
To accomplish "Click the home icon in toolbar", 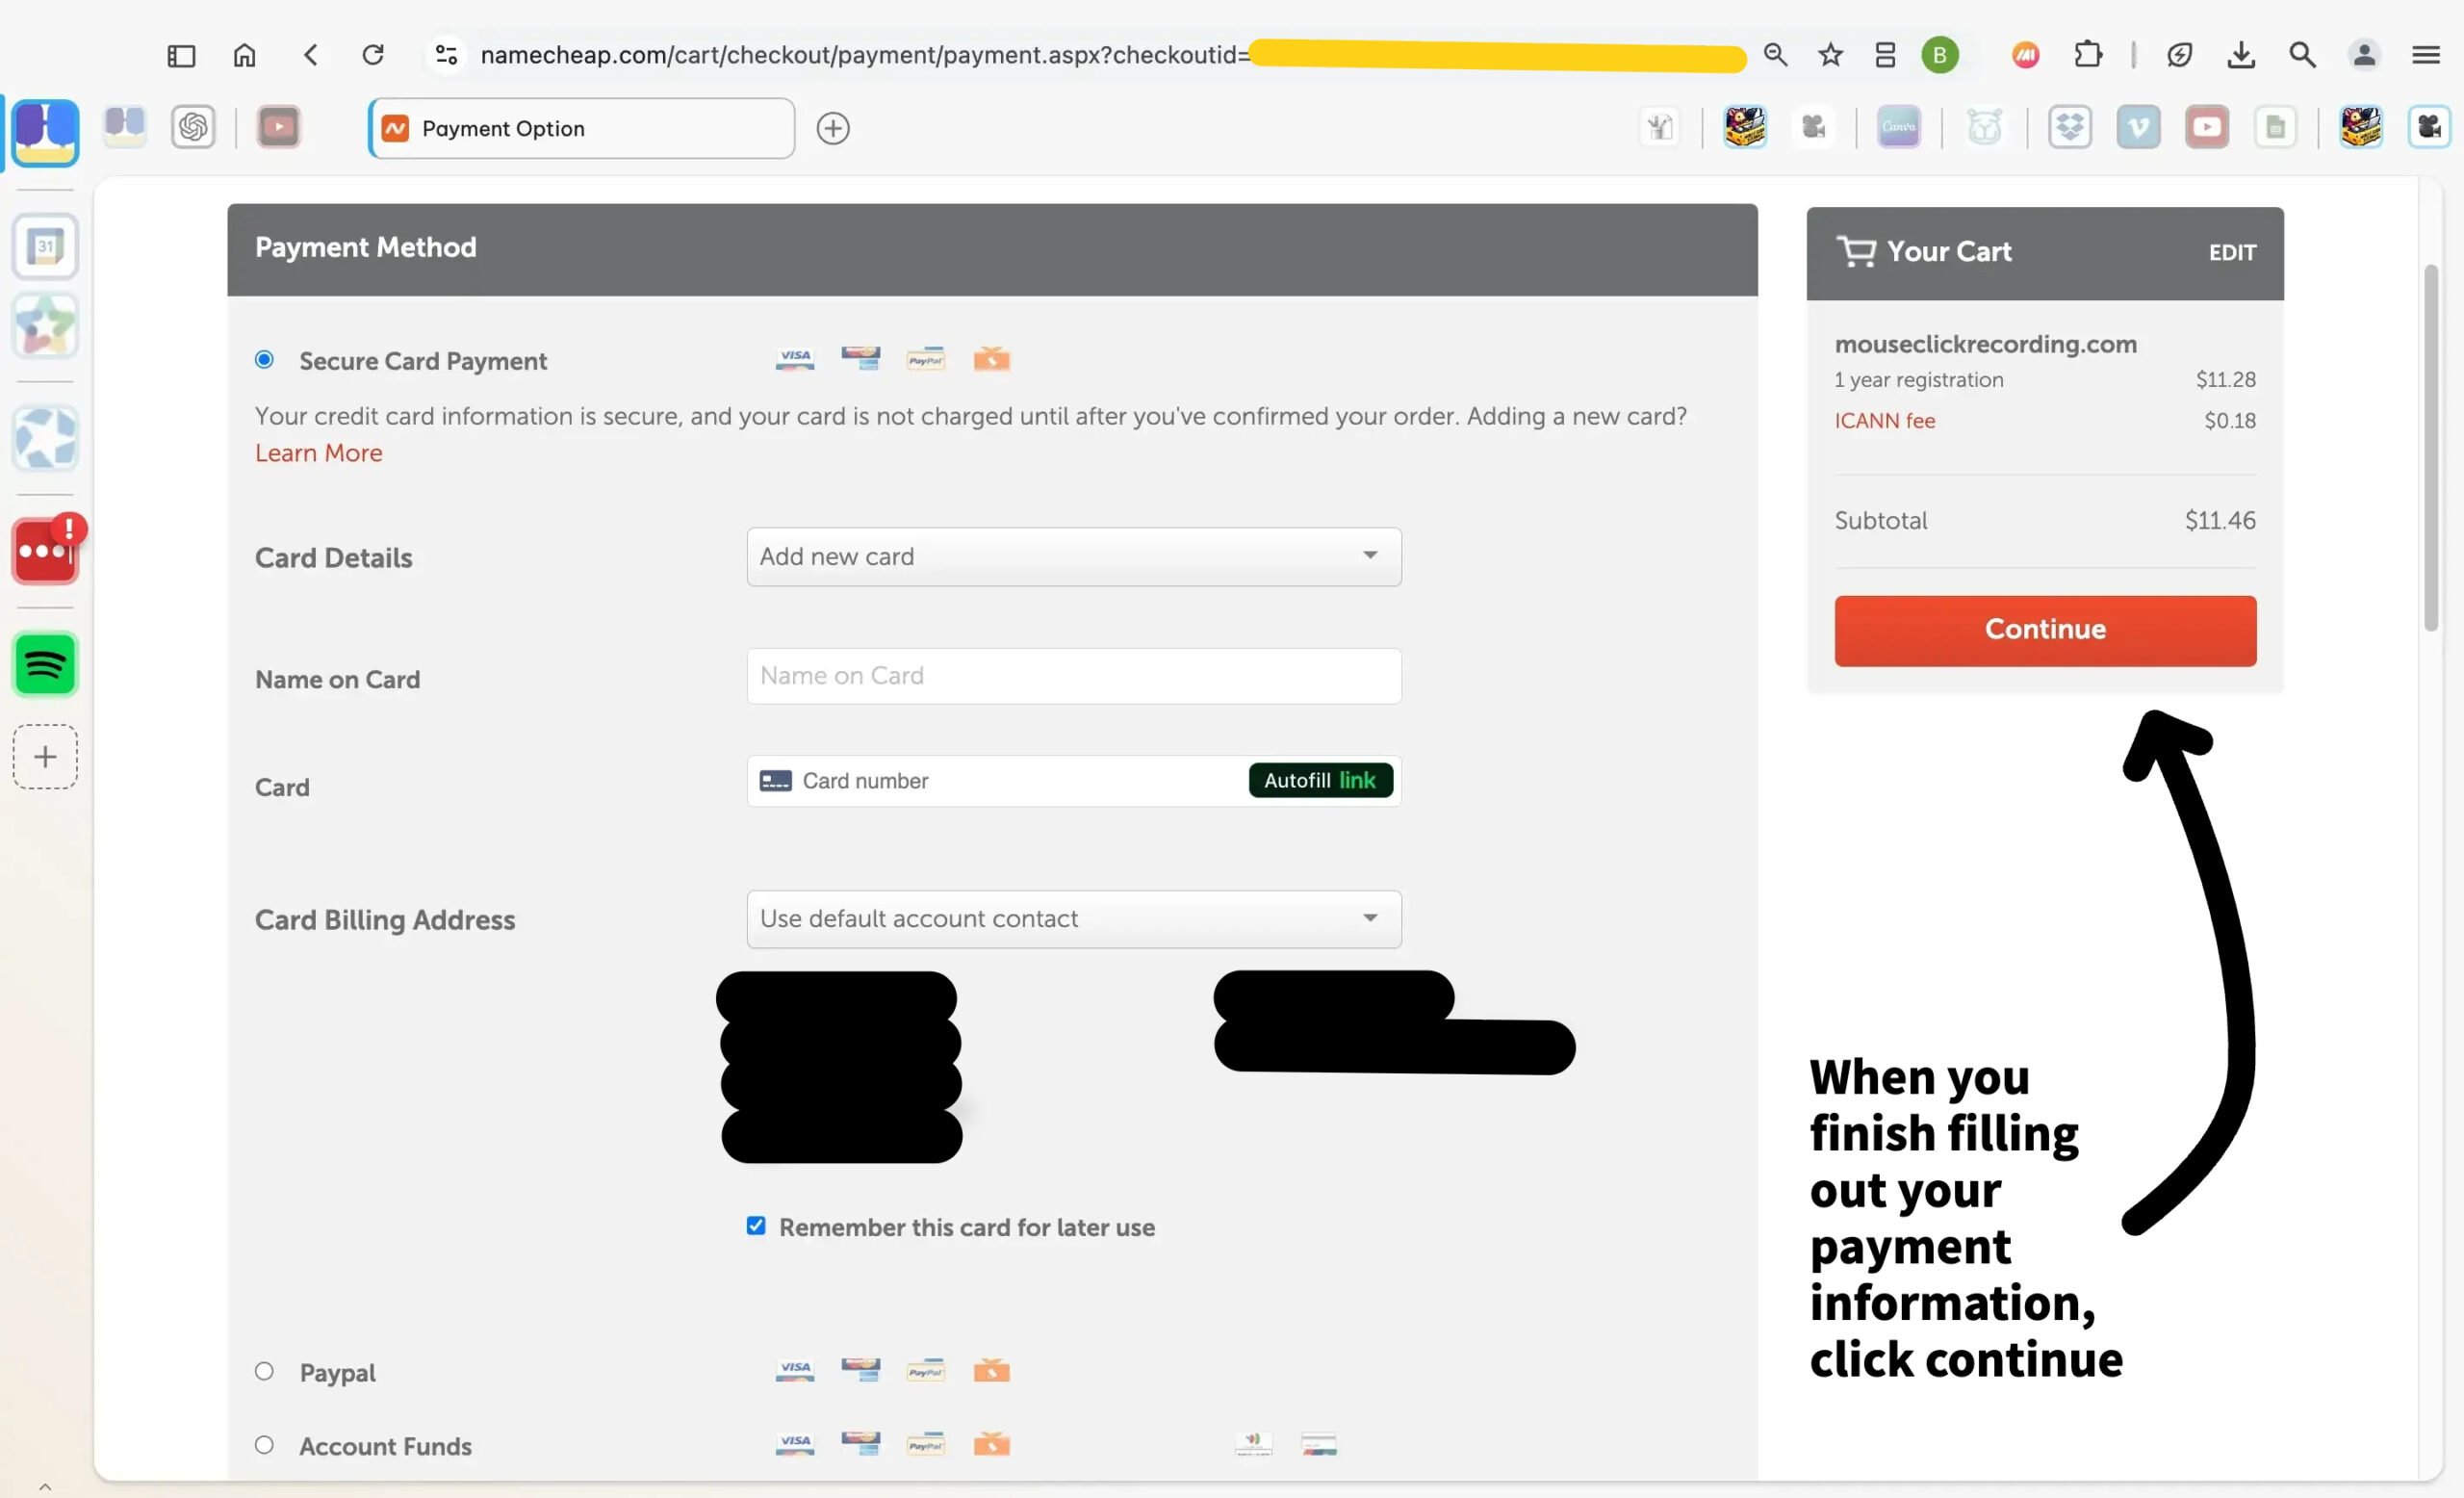I will click(x=244, y=55).
